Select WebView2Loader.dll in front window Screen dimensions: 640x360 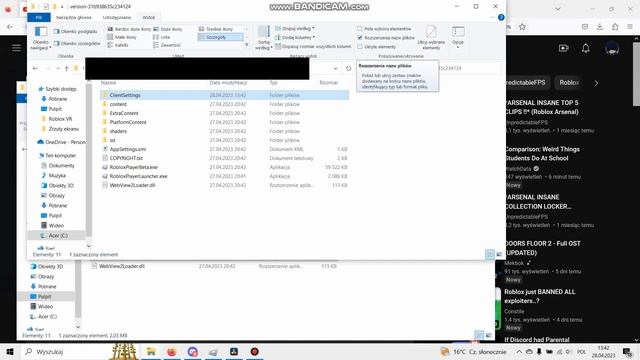pyautogui.click(x=132, y=185)
